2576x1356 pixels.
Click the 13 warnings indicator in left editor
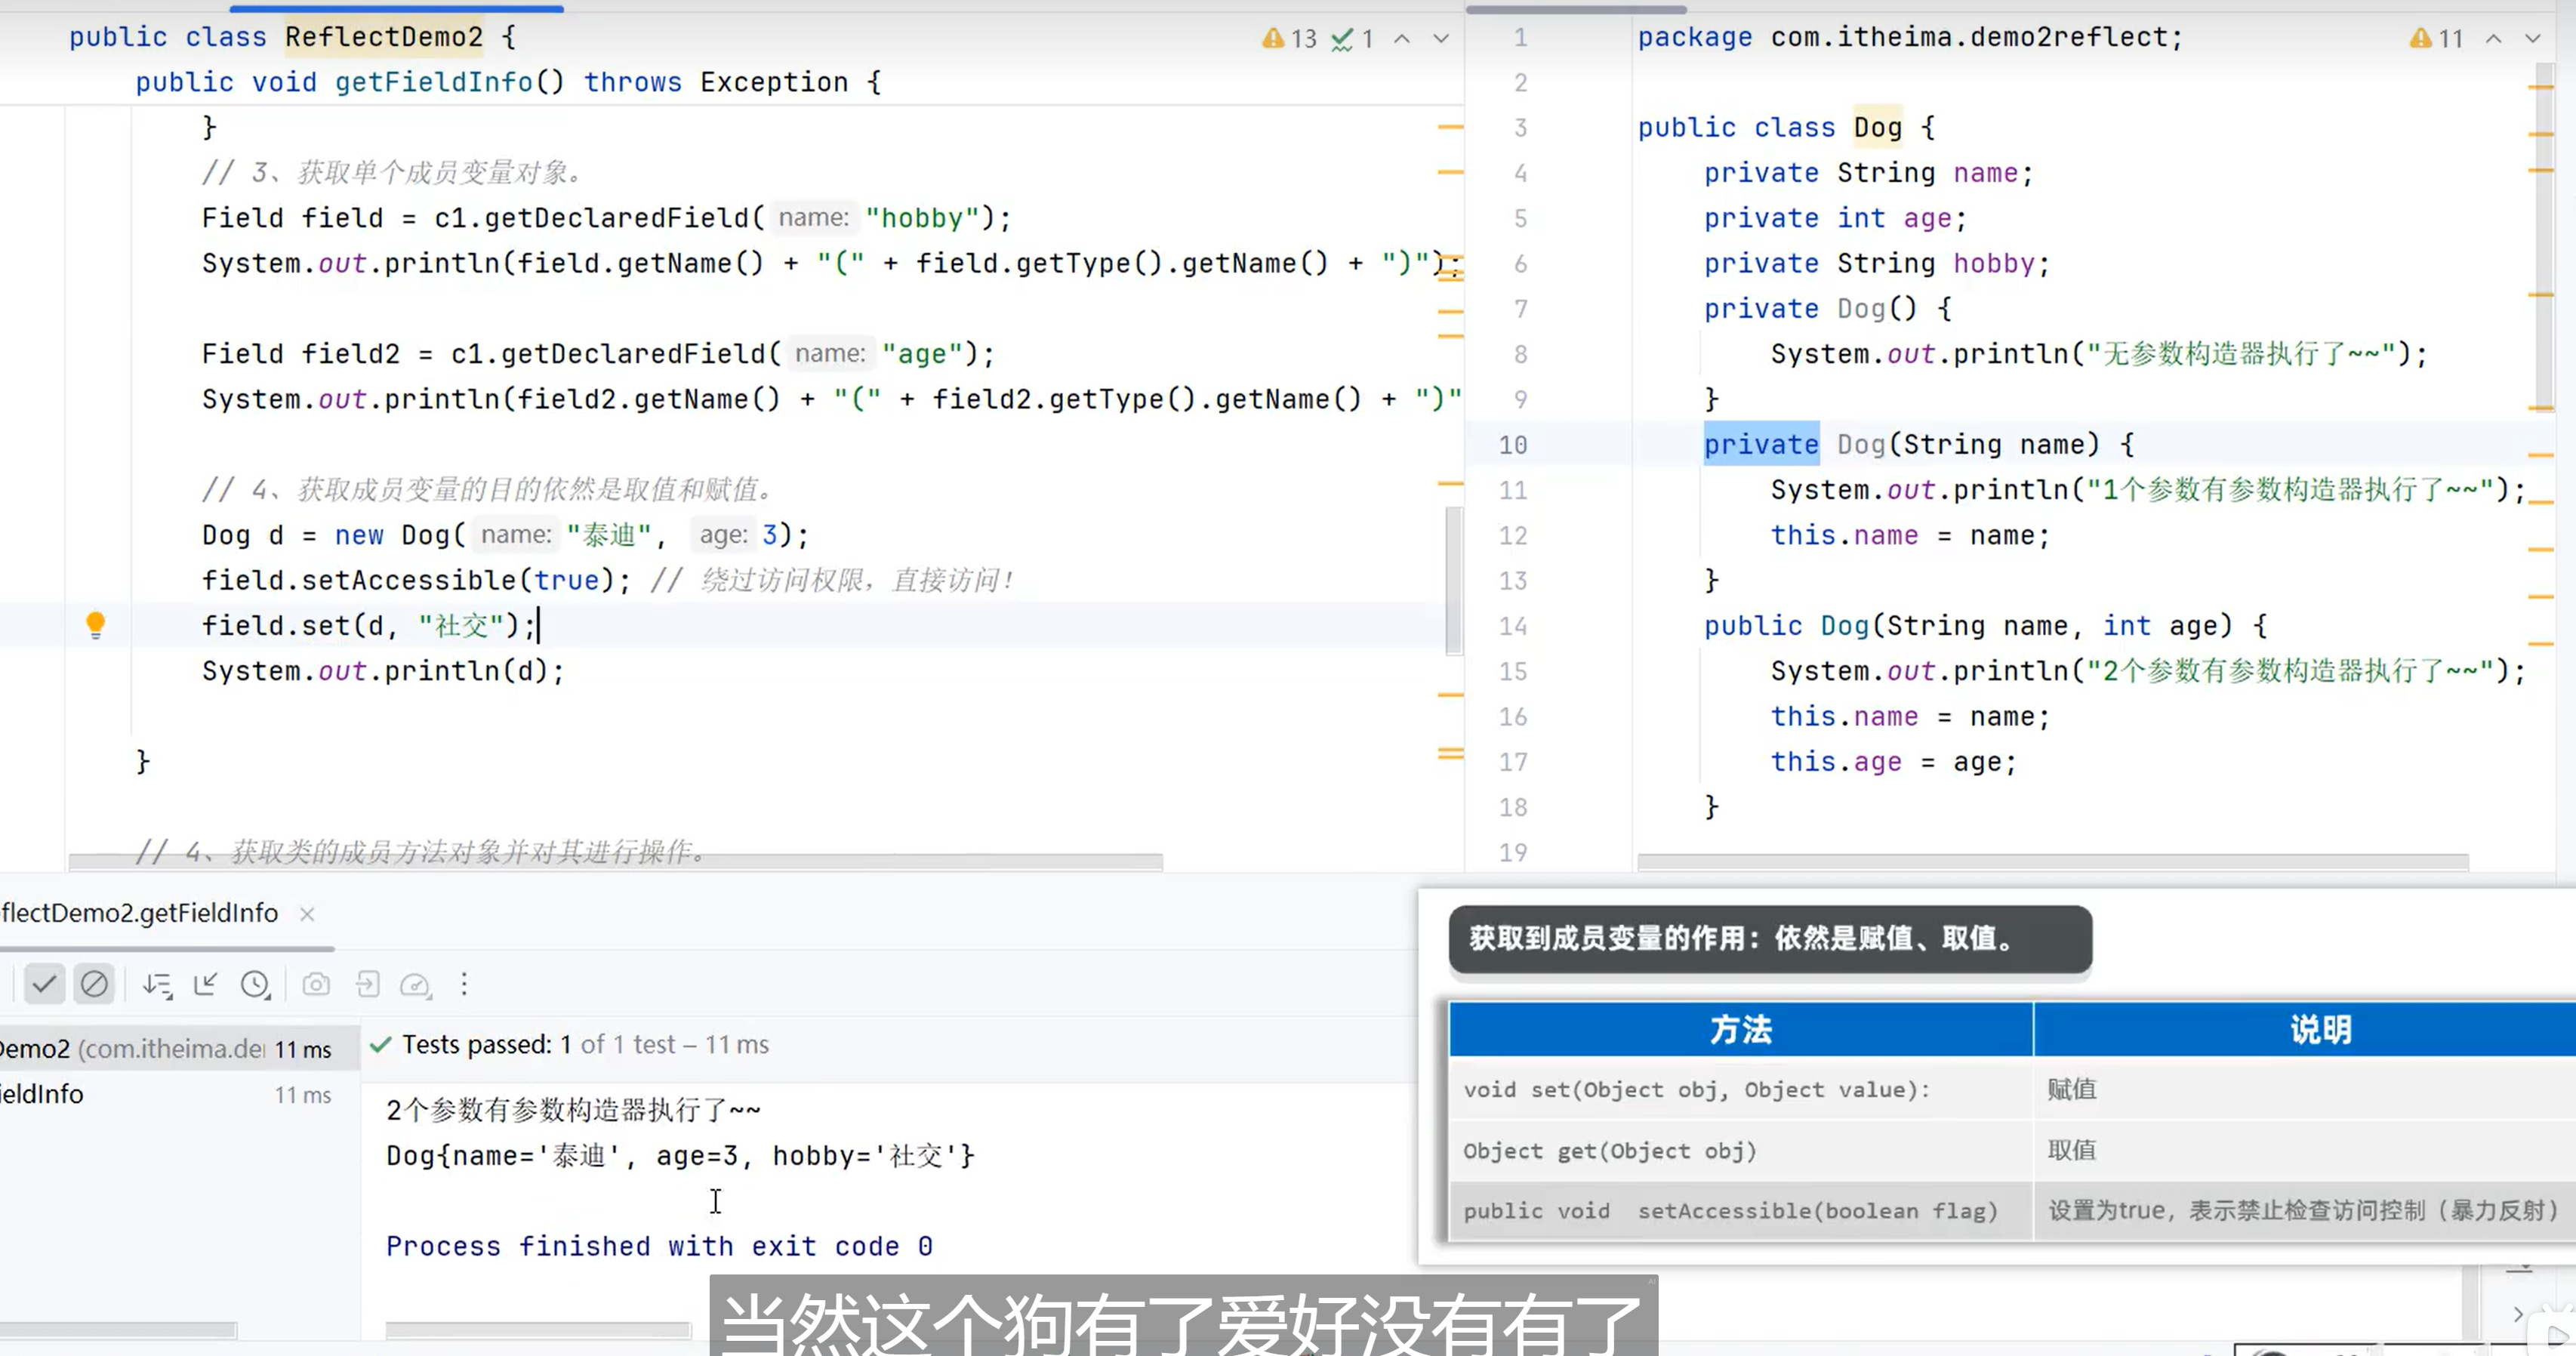(x=1290, y=38)
